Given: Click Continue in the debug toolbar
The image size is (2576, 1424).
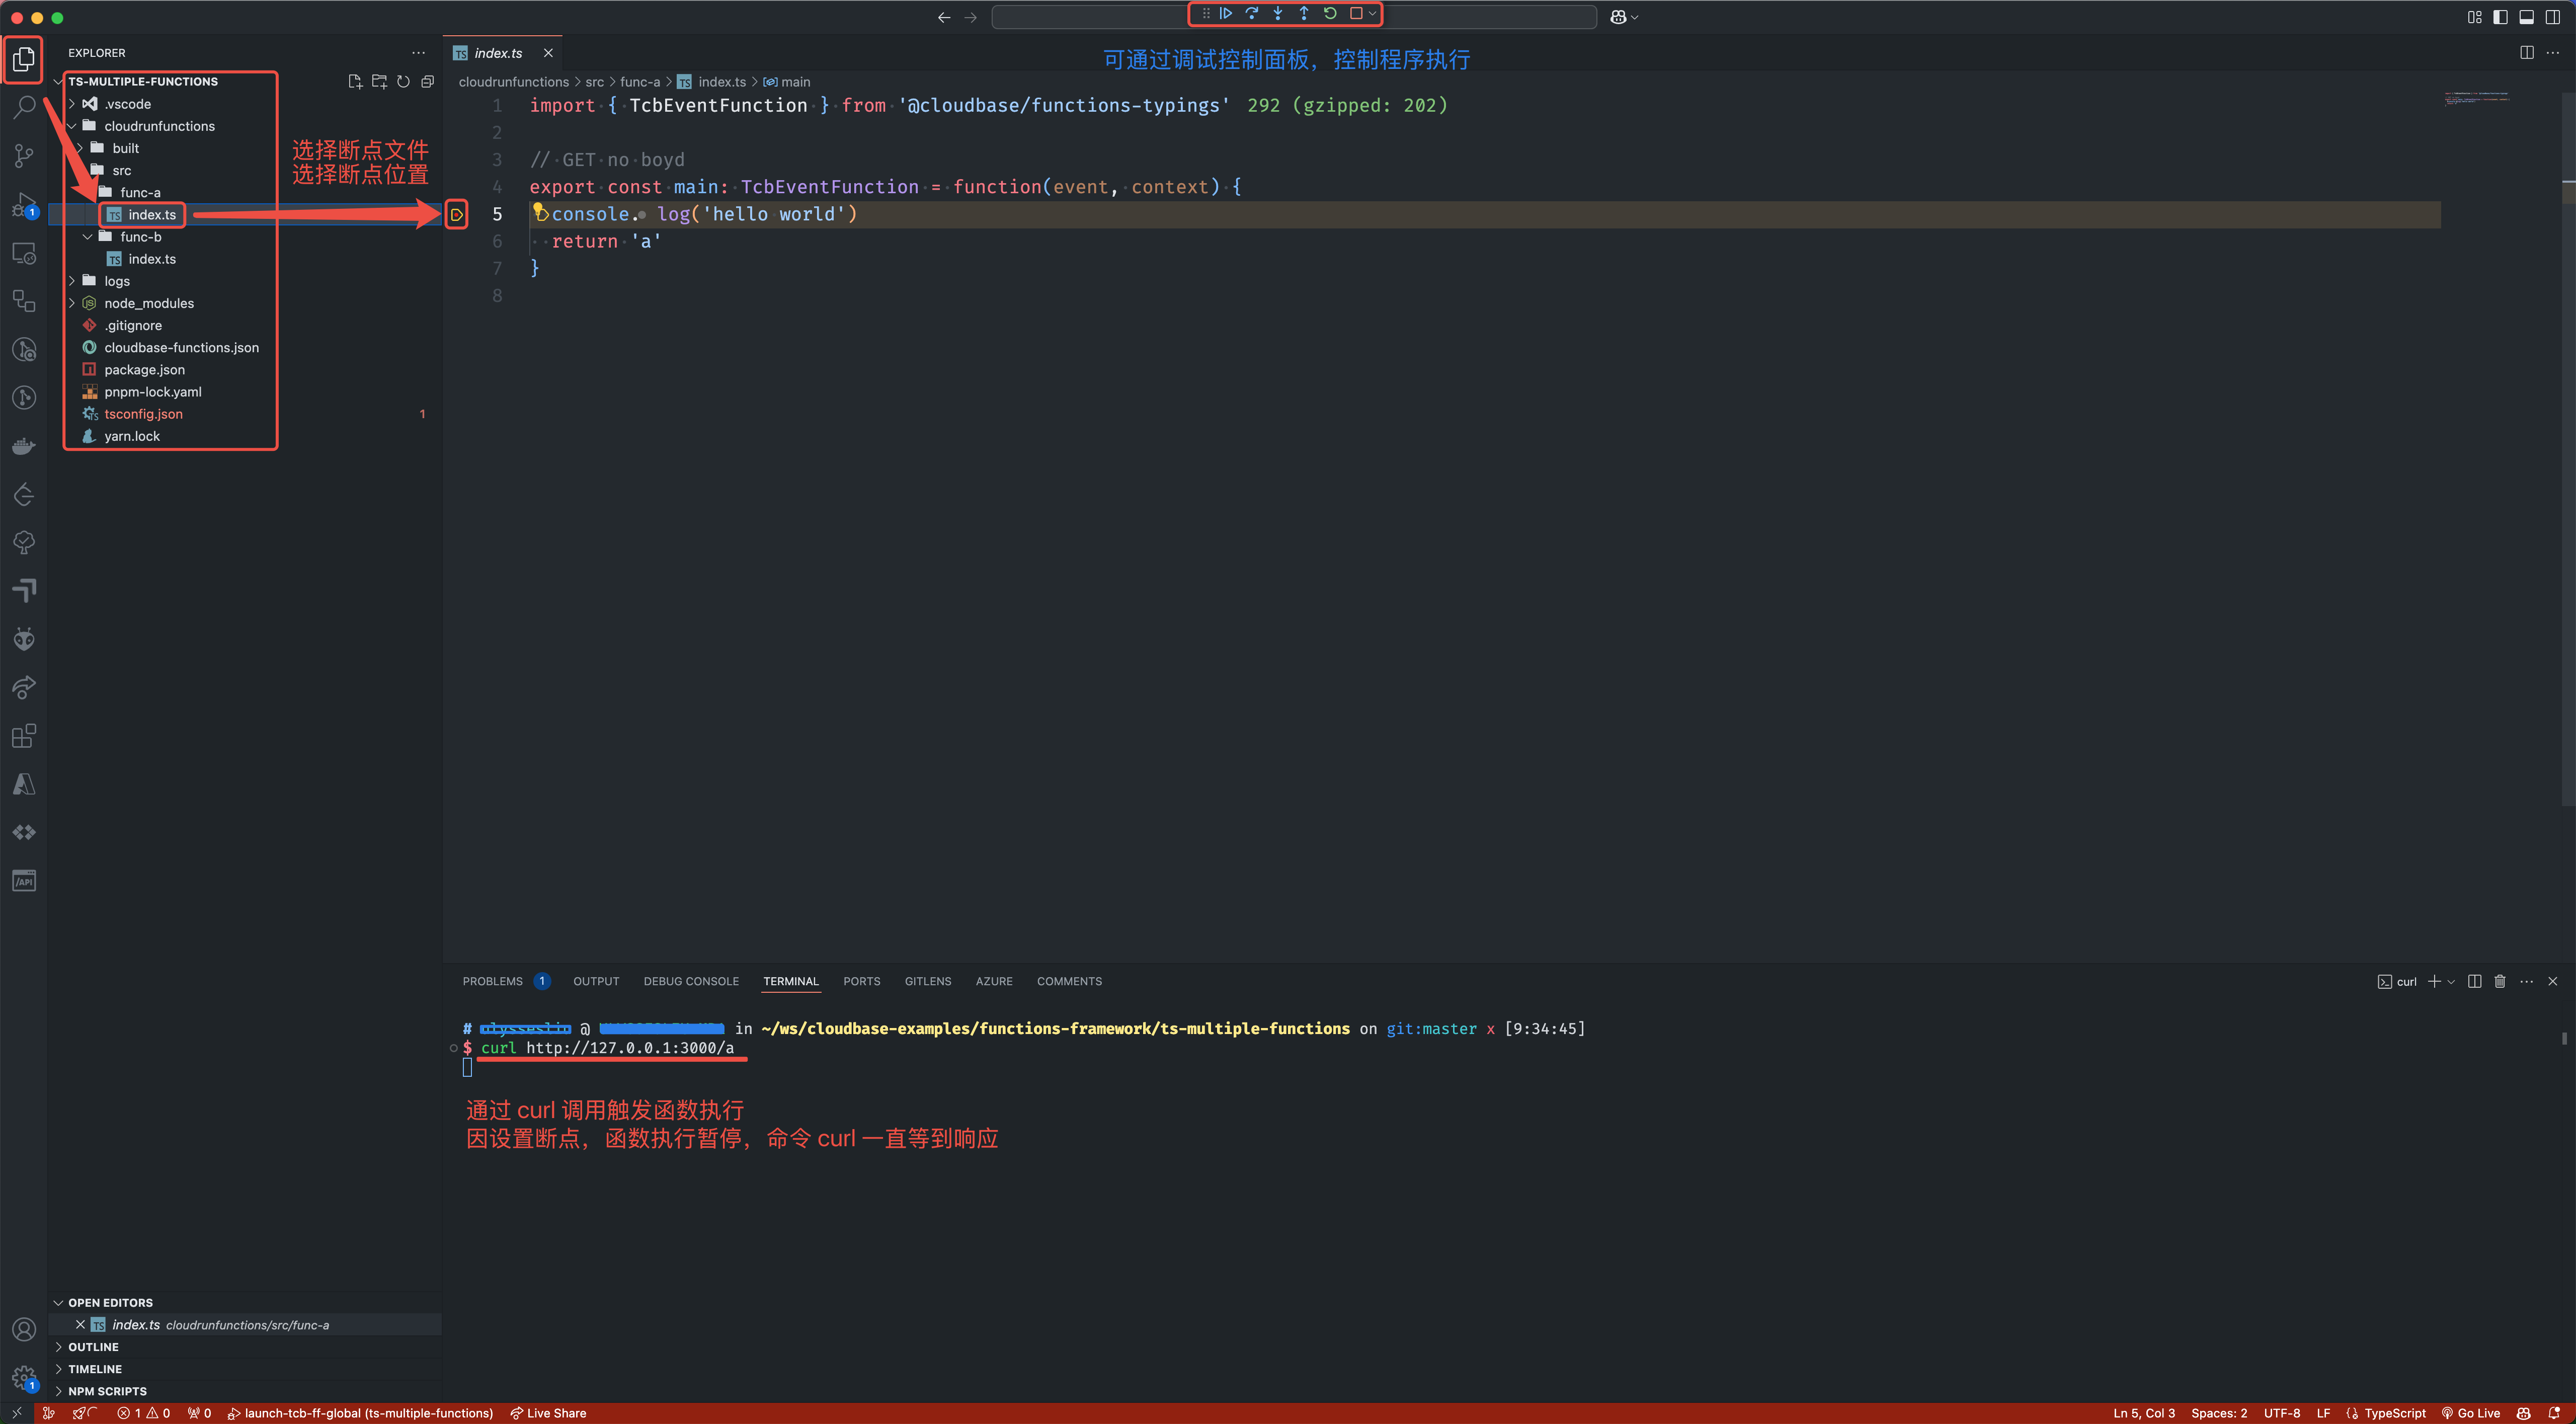Looking at the screenshot, I should (x=1225, y=14).
